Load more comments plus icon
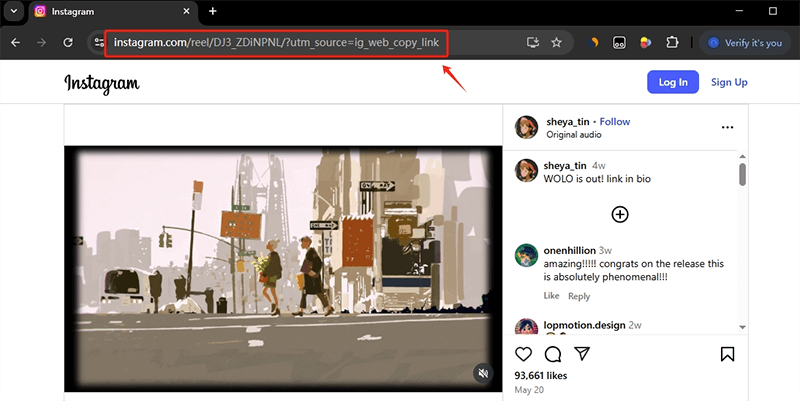 619,214
